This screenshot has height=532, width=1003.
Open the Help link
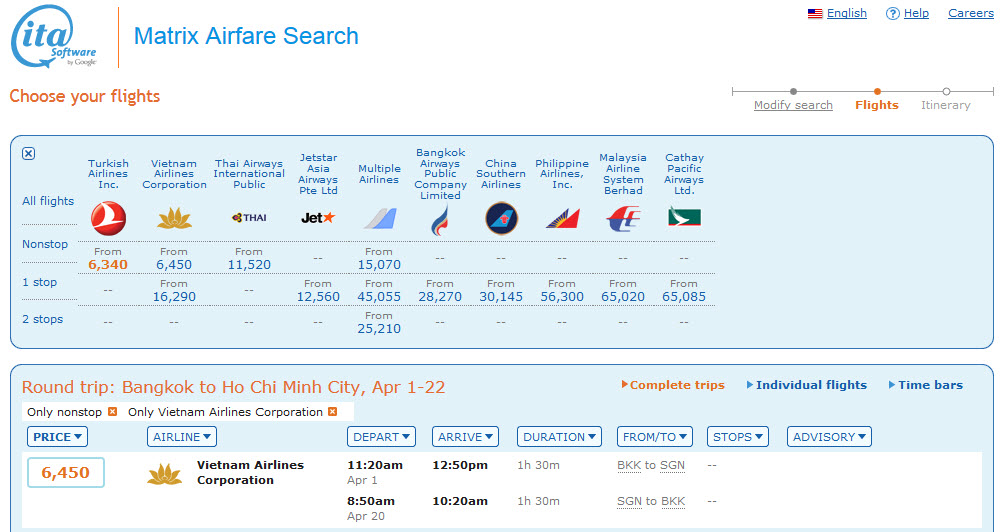click(916, 13)
